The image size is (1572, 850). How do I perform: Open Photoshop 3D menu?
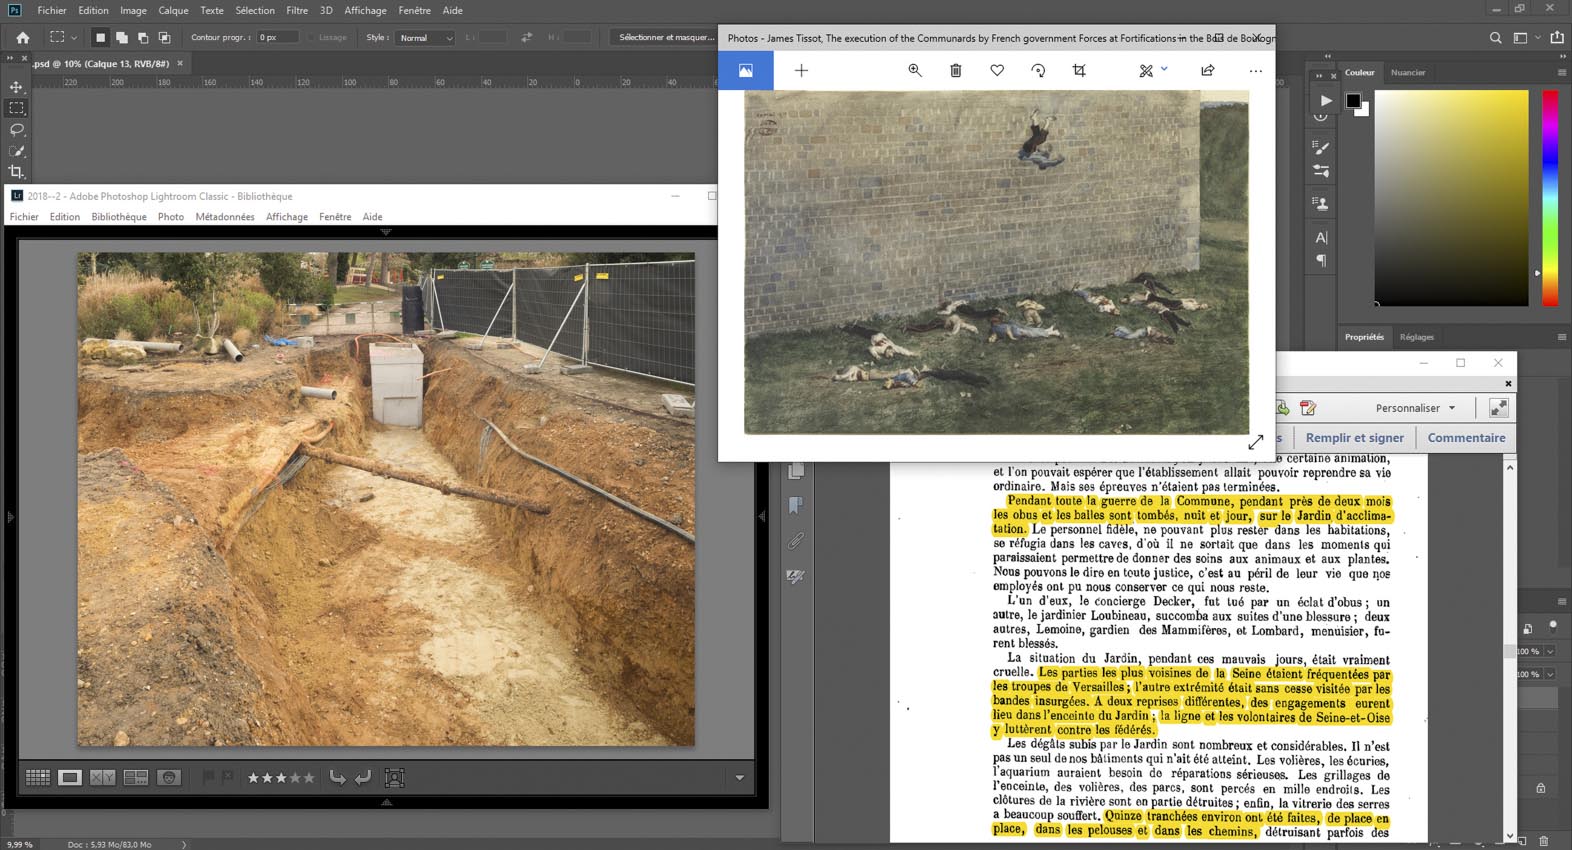[326, 10]
